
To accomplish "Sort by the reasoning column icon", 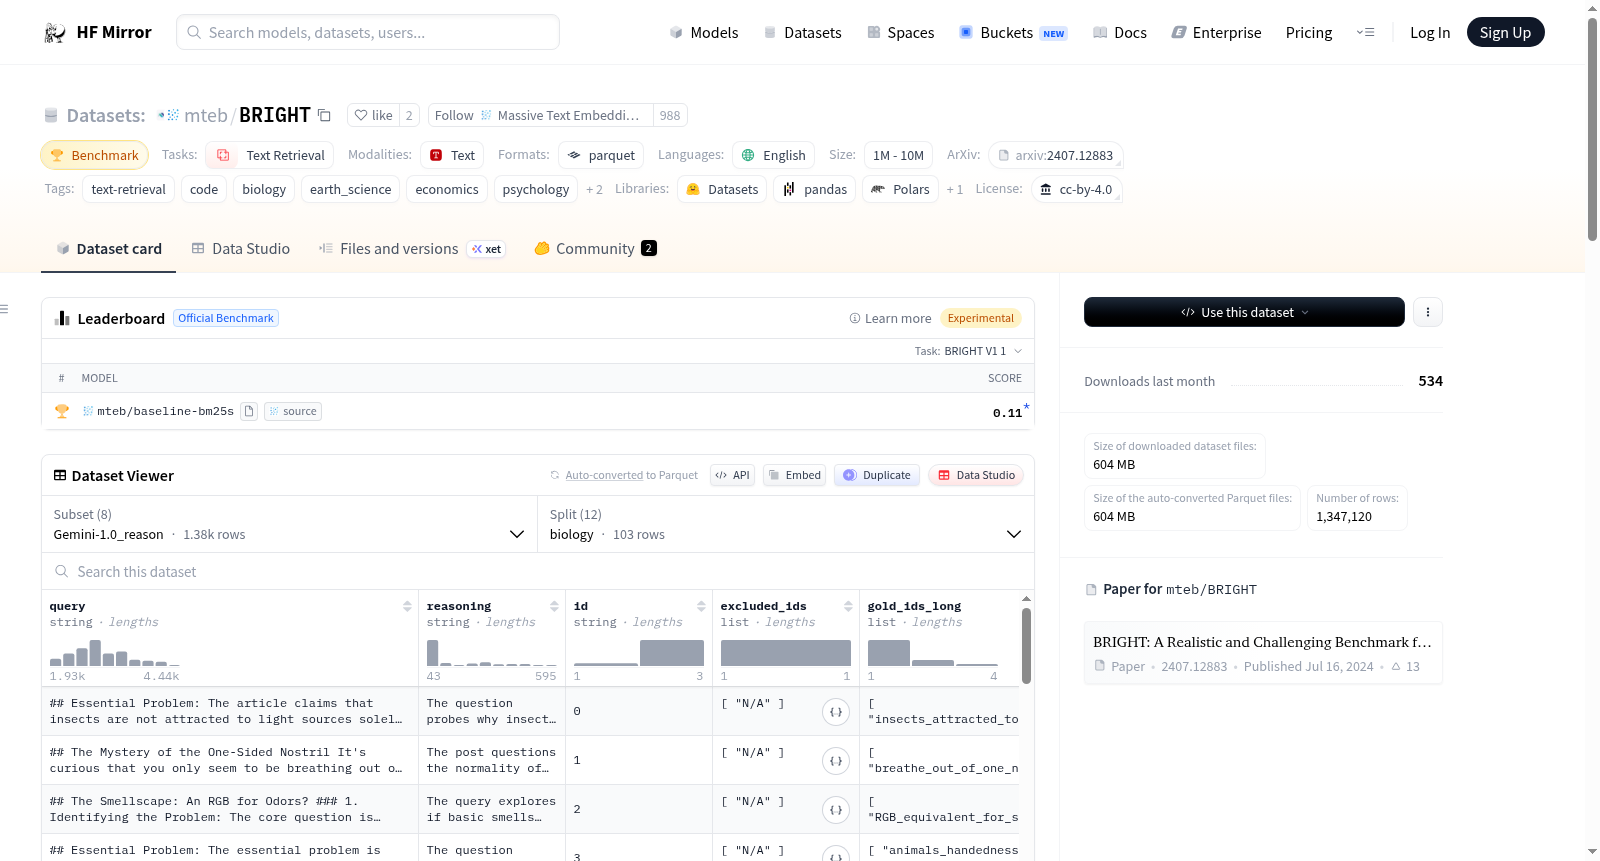I will (x=554, y=606).
